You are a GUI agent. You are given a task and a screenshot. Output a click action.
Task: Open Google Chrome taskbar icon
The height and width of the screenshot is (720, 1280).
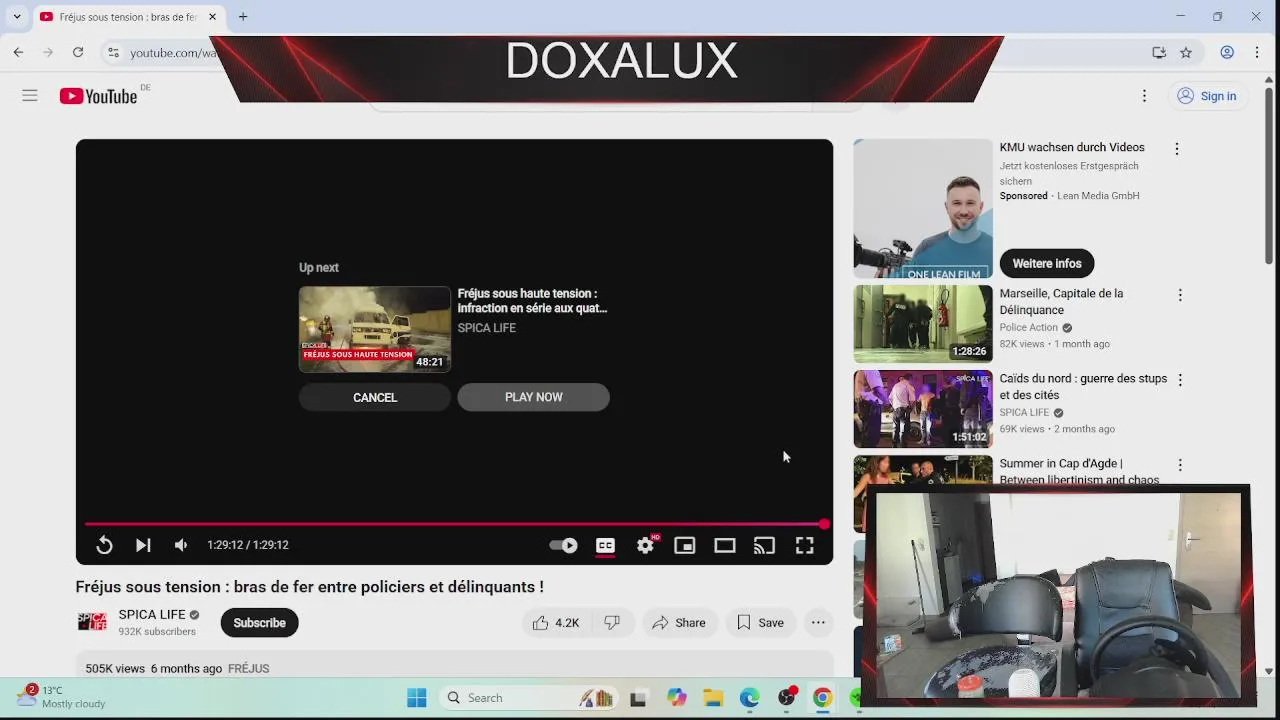coord(822,698)
